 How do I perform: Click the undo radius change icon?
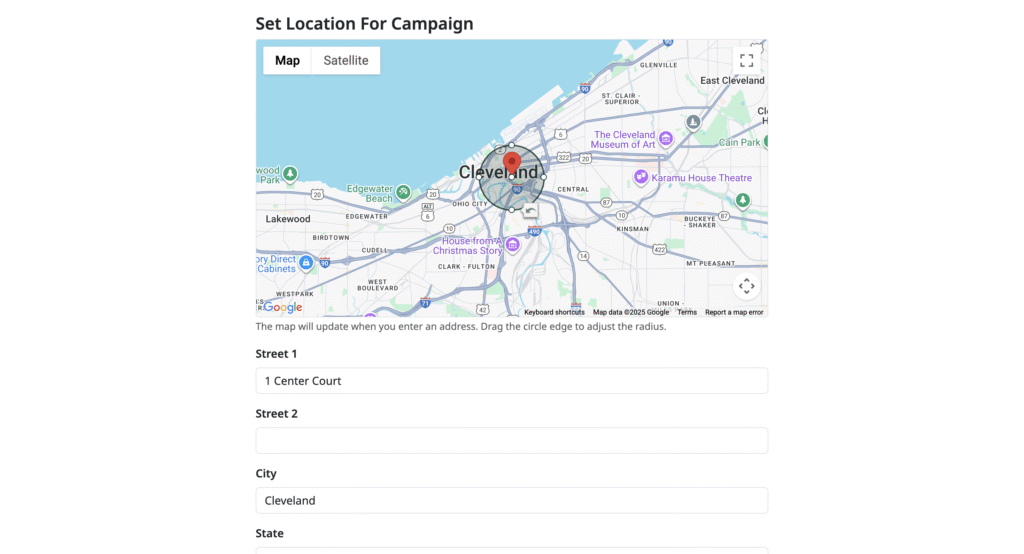pos(530,211)
